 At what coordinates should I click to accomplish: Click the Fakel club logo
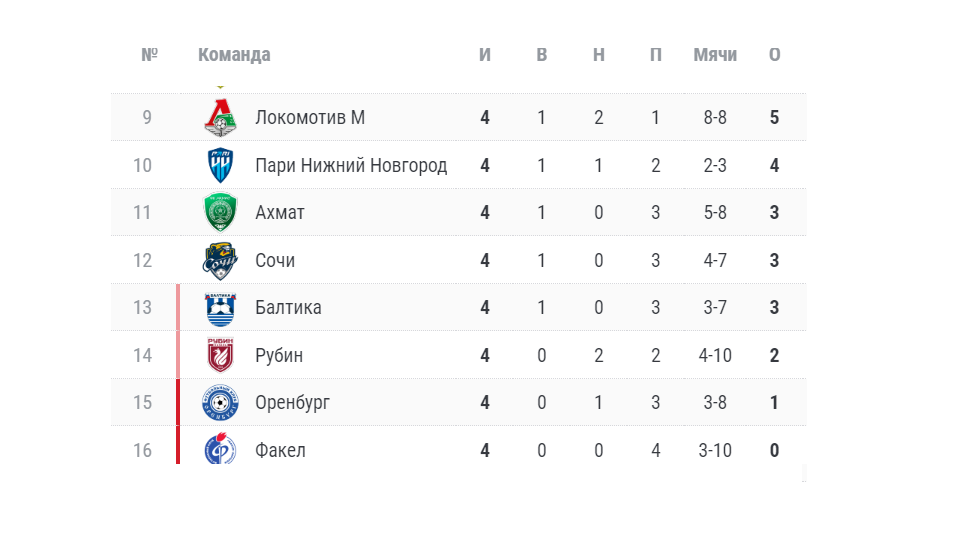pyautogui.click(x=221, y=450)
